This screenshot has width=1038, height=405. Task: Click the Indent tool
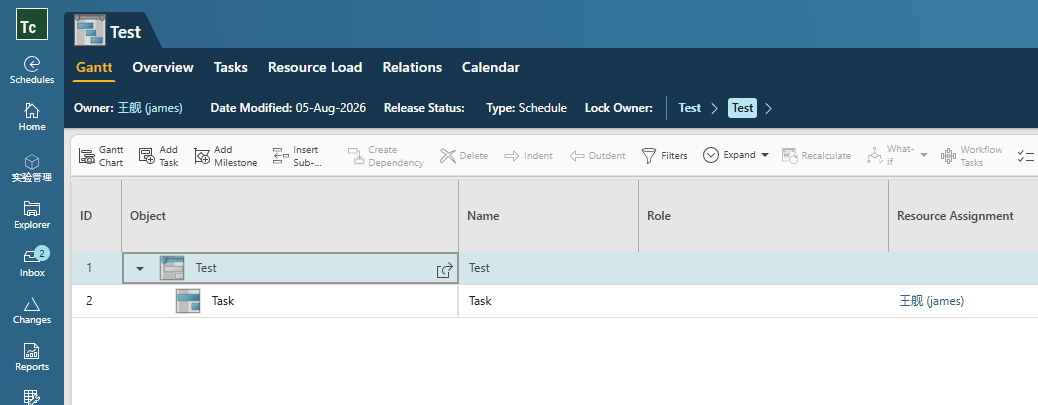click(x=528, y=156)
